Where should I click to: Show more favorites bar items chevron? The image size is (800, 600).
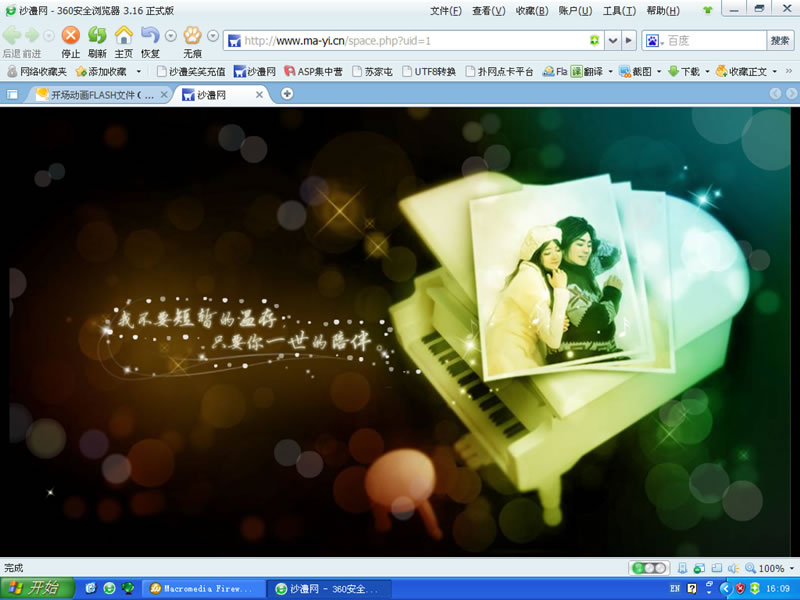pyautogui.click(x=789, y=72)
